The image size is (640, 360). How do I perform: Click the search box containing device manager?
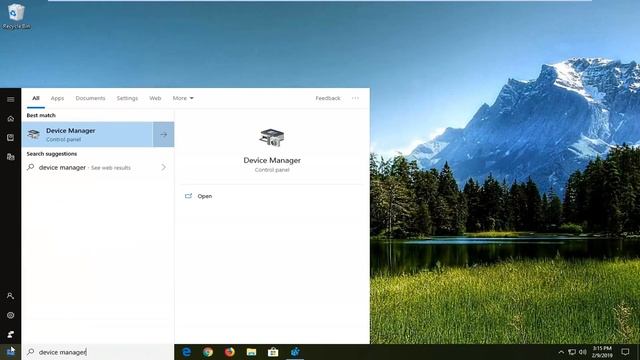[98, 352]
